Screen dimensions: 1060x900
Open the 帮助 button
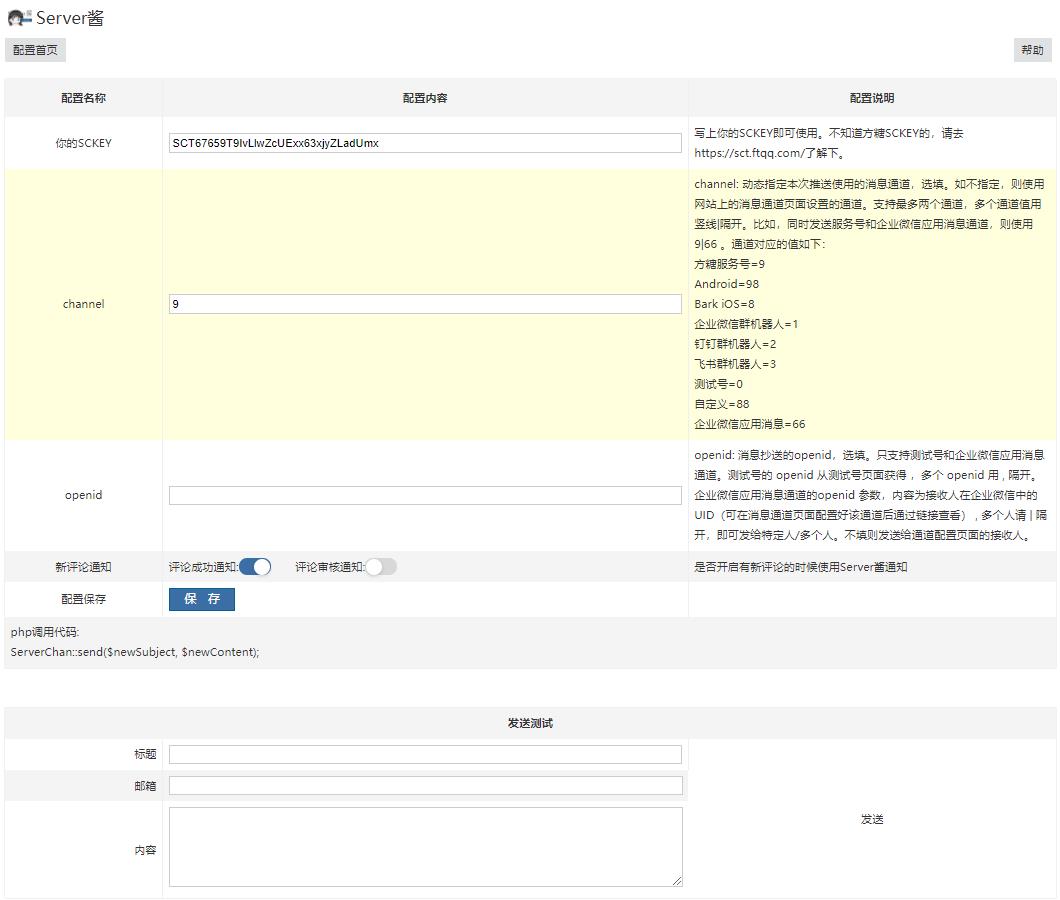point(1032,50)
